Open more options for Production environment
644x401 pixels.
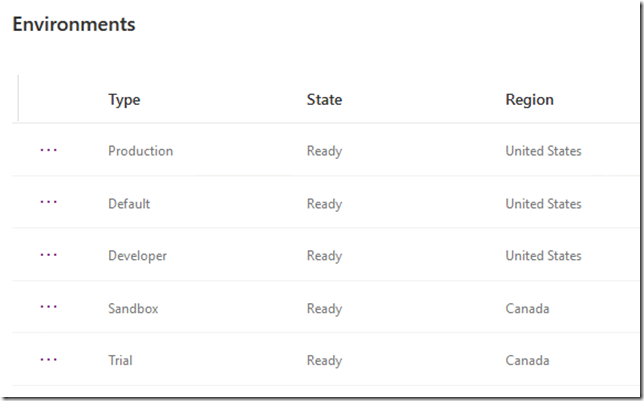[x=48, y=150]
